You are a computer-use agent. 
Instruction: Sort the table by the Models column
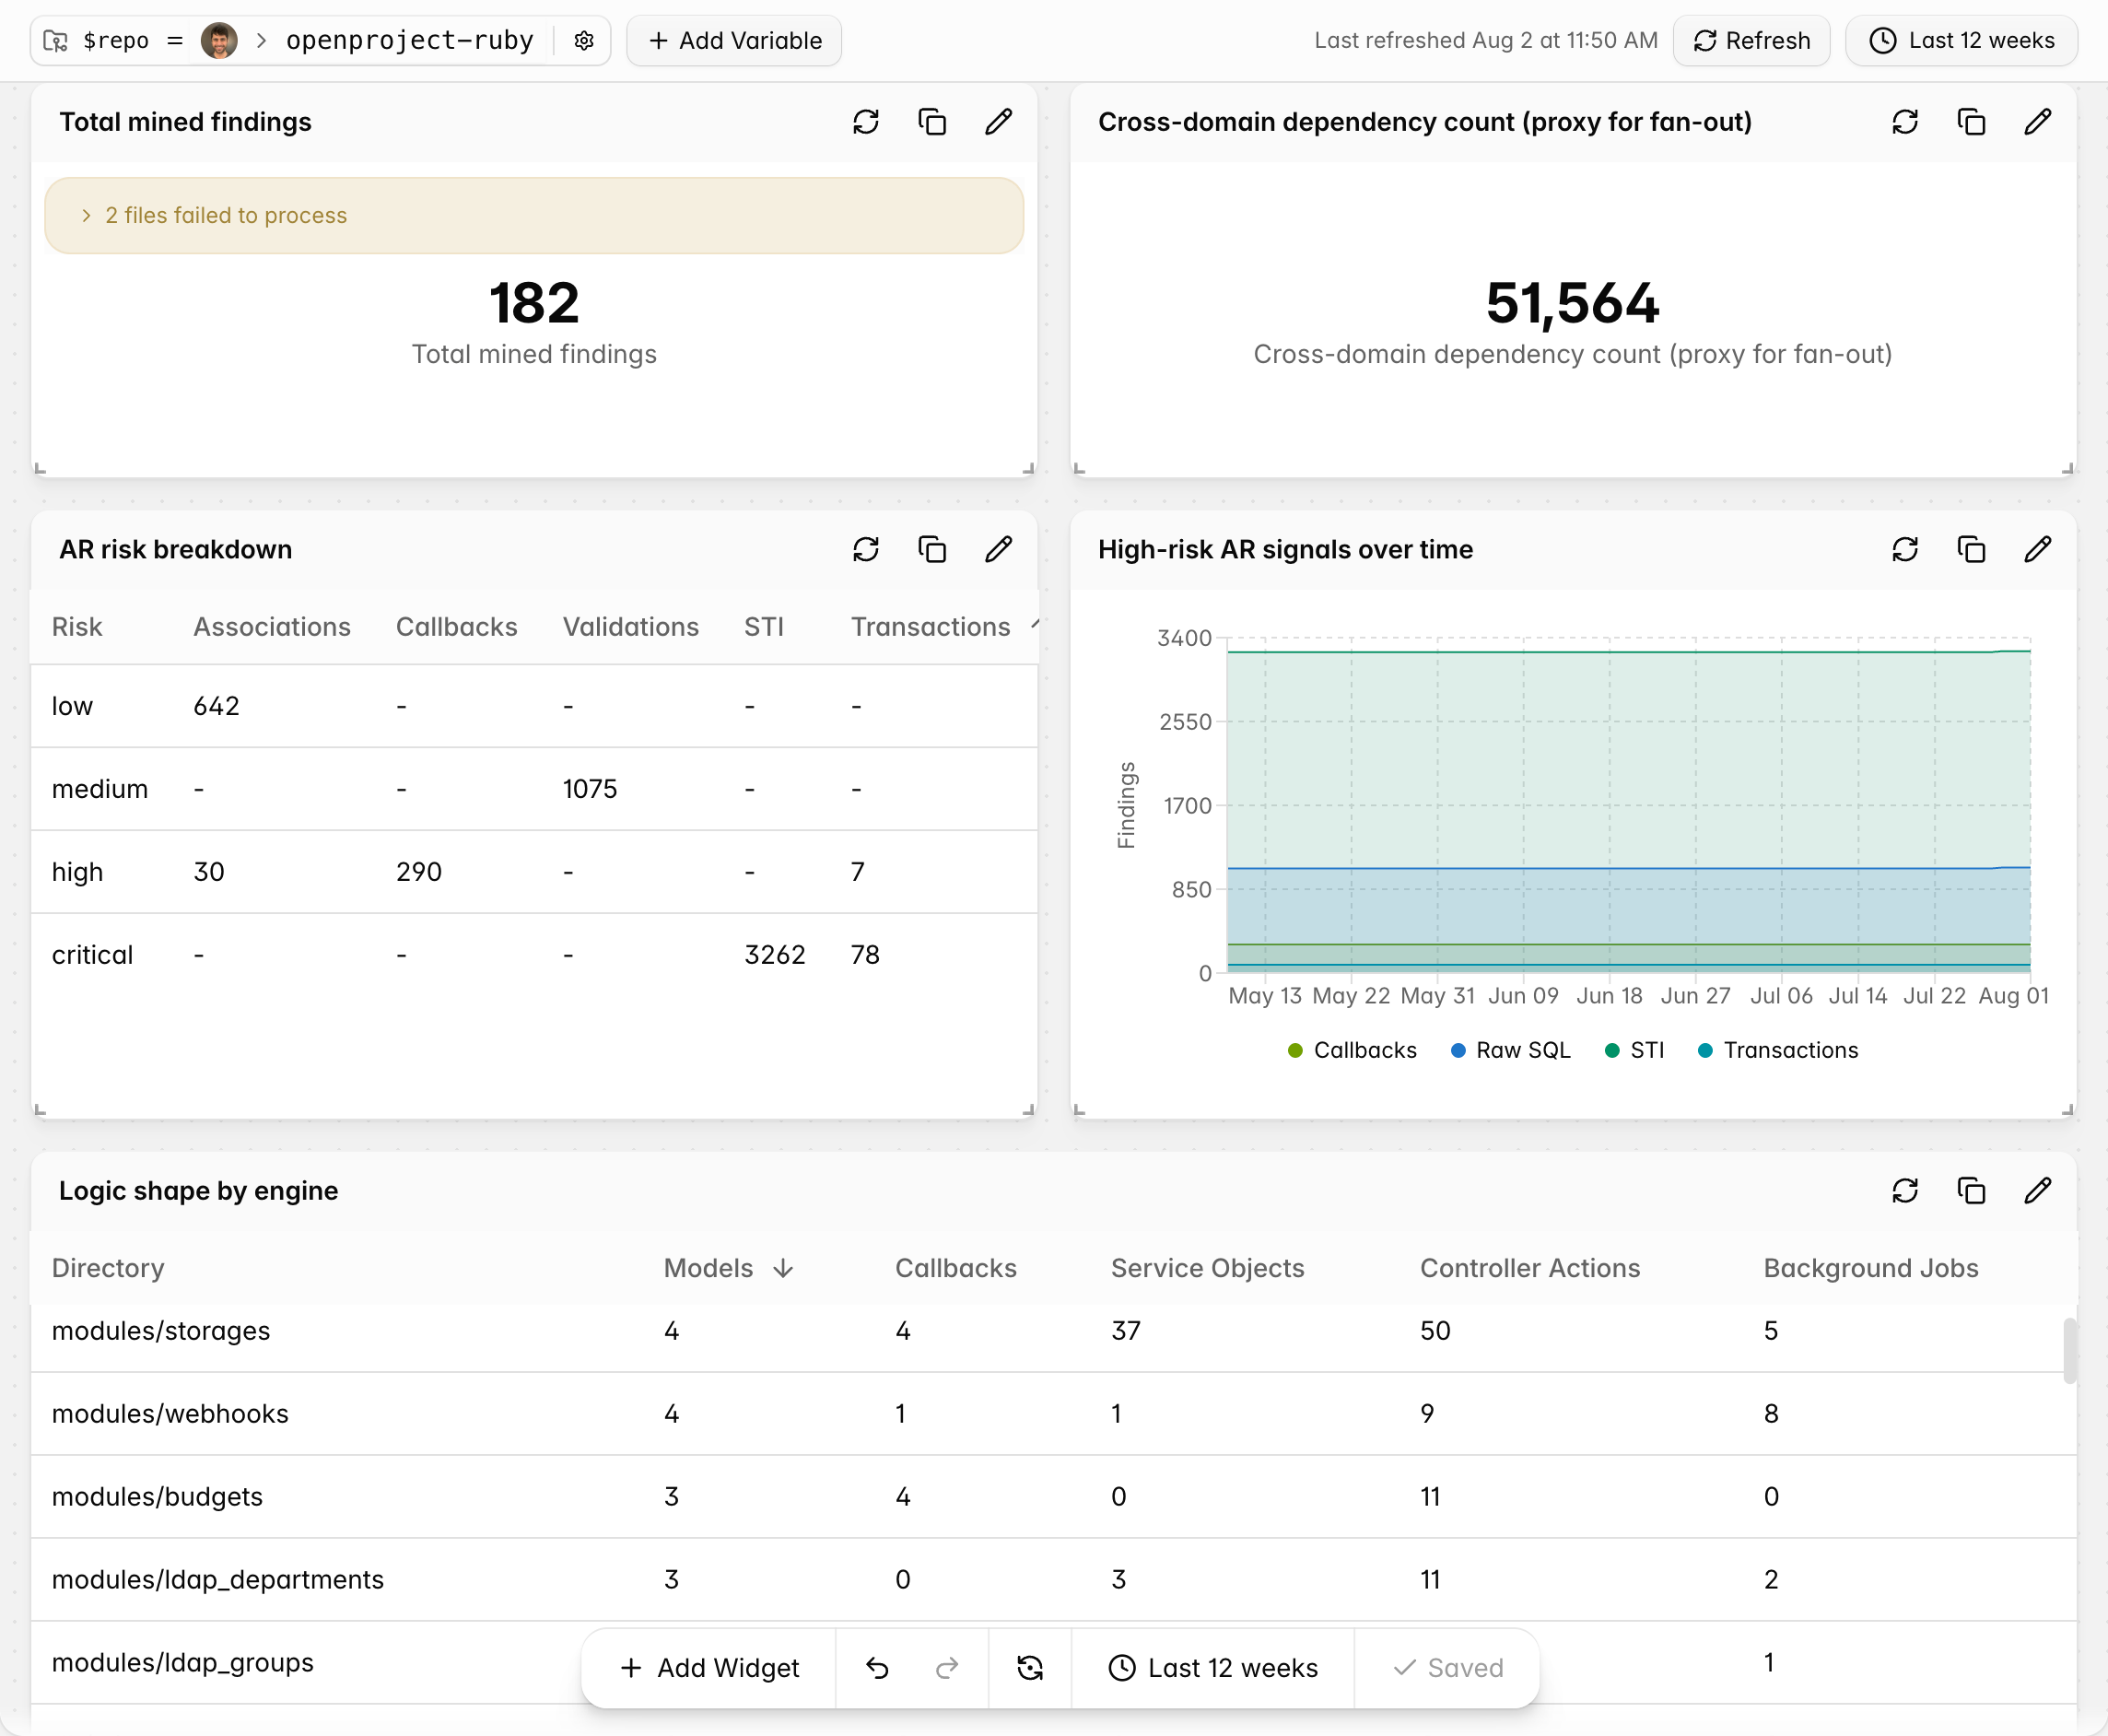point(728,1268)
